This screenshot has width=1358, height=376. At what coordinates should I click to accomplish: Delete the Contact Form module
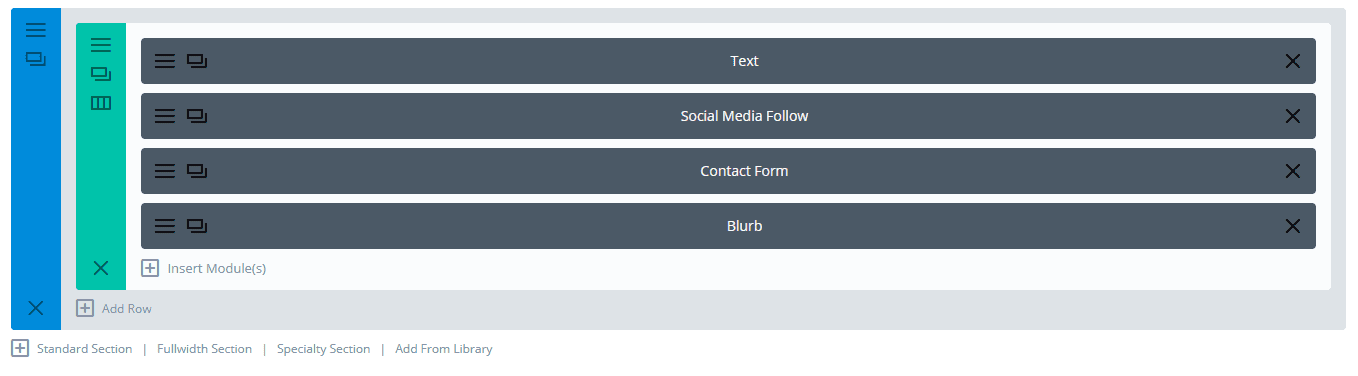tap(1292, 171)
